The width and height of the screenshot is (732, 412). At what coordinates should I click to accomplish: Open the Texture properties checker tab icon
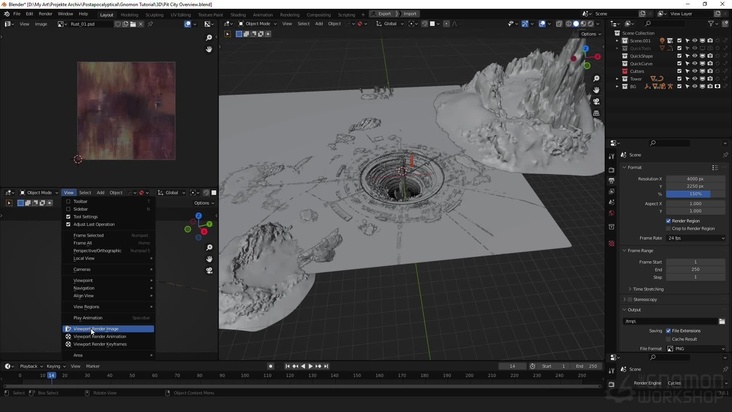tap(612, 244)
